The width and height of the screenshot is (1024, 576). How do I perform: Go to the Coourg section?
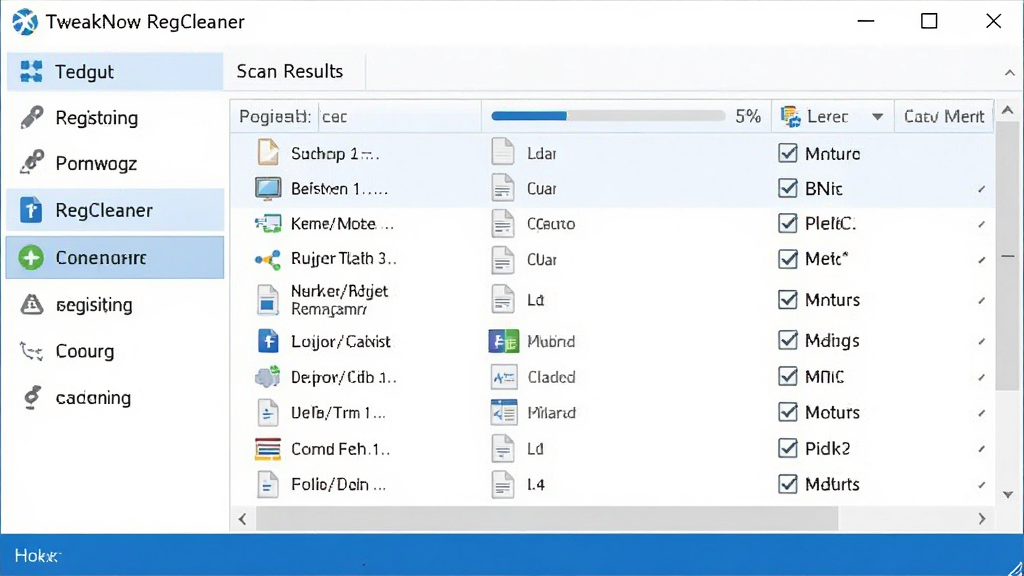click(115, 351)
